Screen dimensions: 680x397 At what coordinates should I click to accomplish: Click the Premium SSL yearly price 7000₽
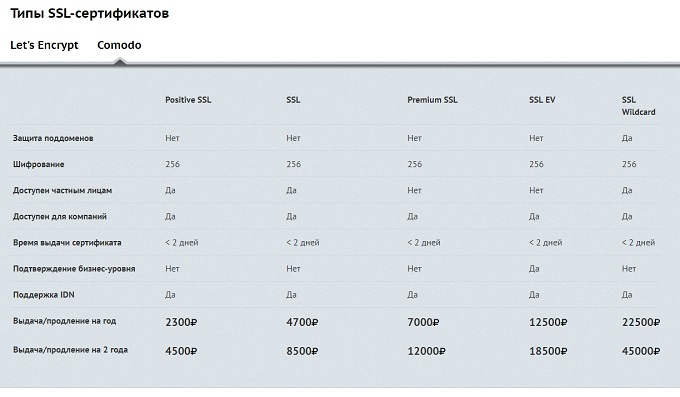click(423, 322)
